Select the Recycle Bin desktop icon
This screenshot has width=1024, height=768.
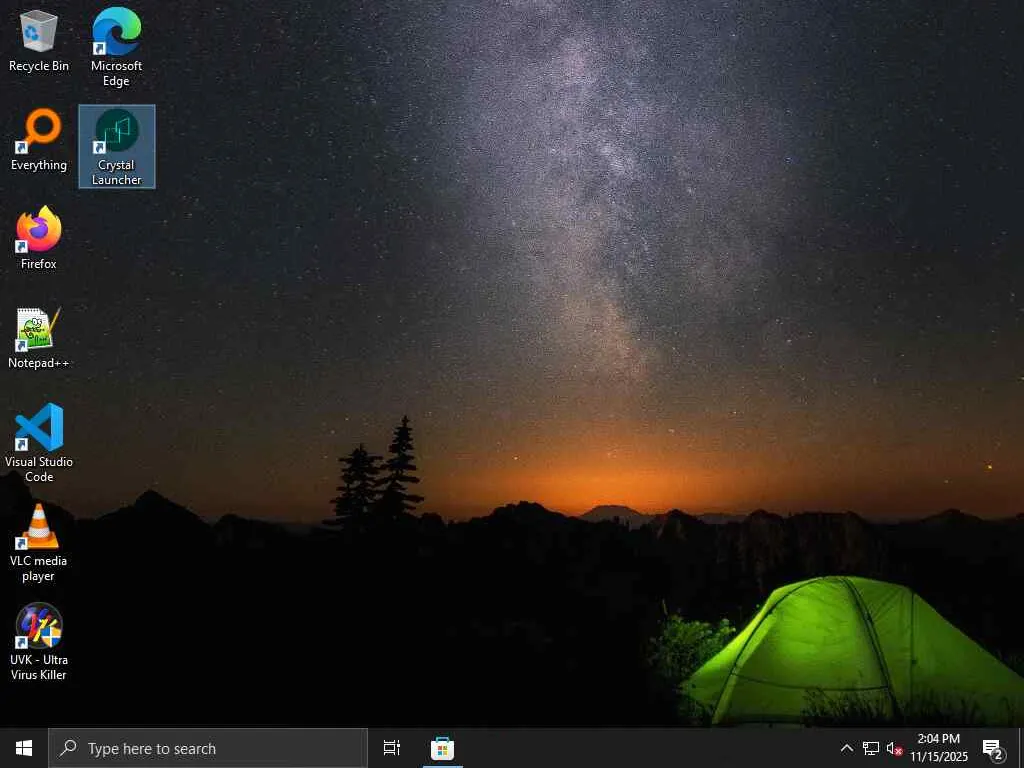[39, 40]
